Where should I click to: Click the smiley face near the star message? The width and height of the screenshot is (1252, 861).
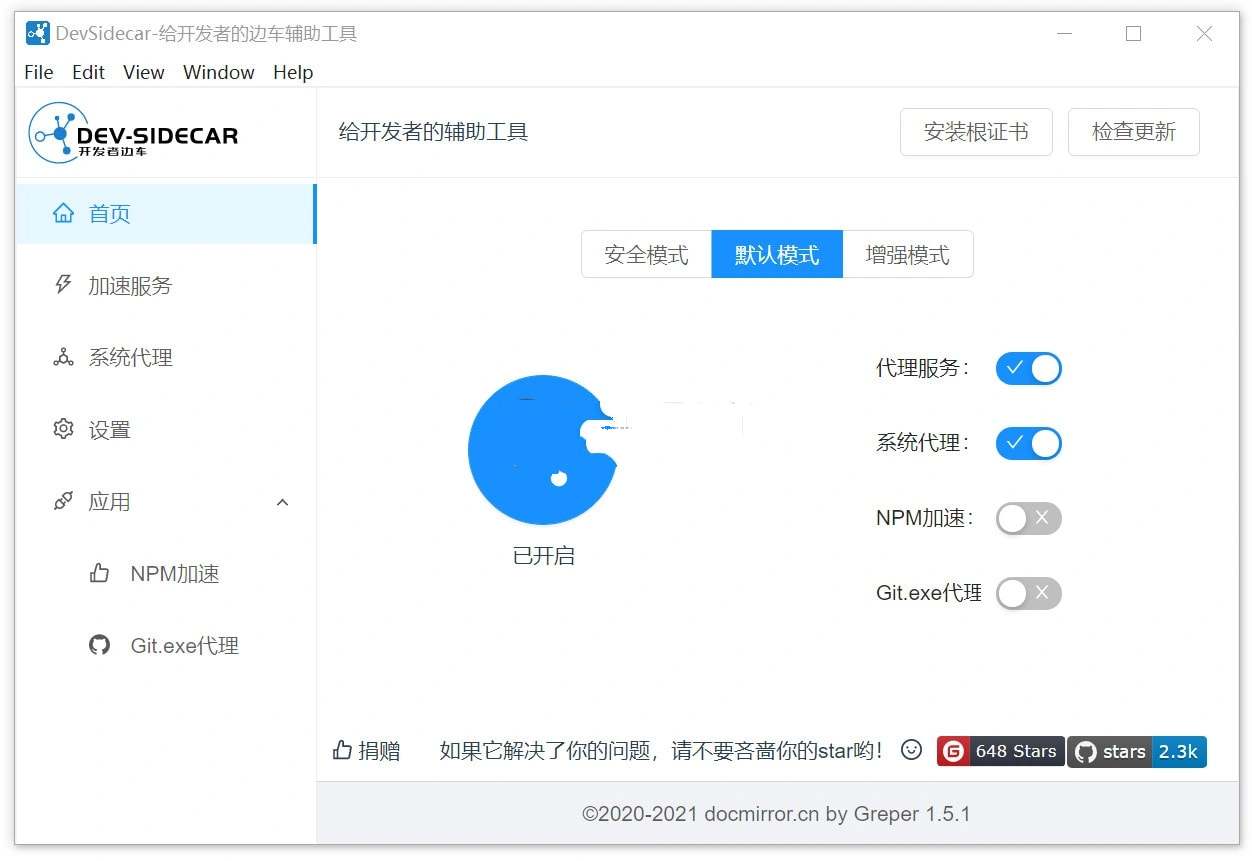click(911, 750)
